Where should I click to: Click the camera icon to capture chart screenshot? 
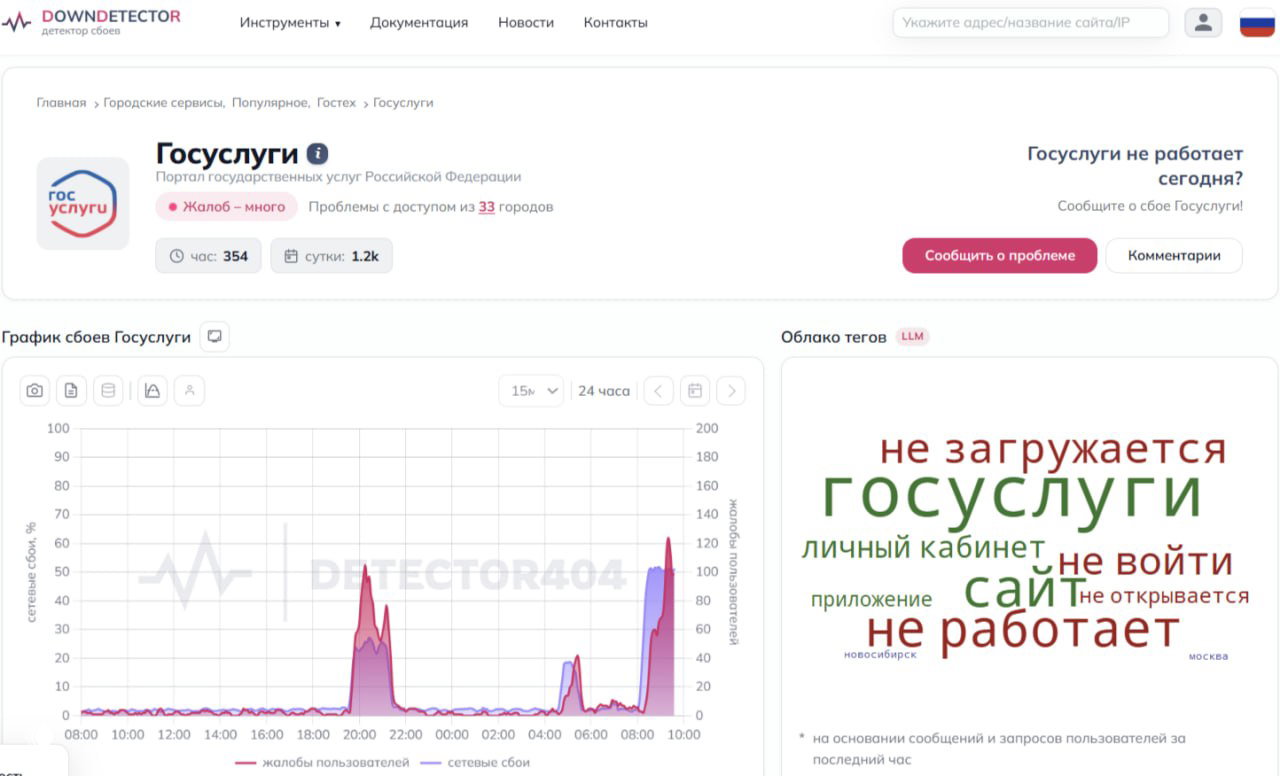pos(33,390)
